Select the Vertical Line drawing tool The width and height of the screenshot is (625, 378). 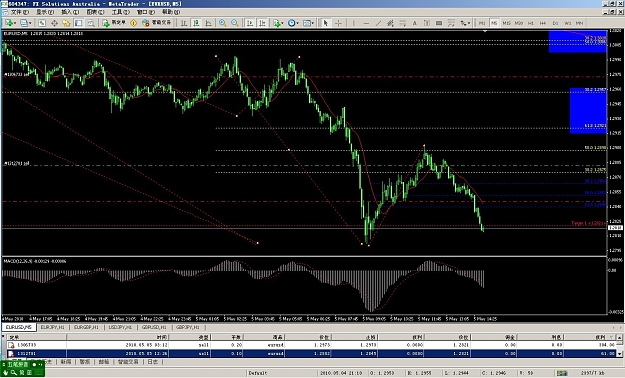coord(354,23)
